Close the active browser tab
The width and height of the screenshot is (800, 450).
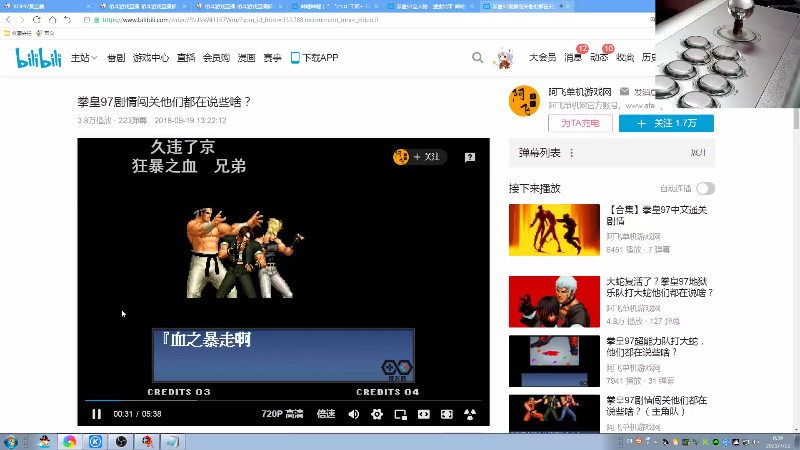coord(568,6)
